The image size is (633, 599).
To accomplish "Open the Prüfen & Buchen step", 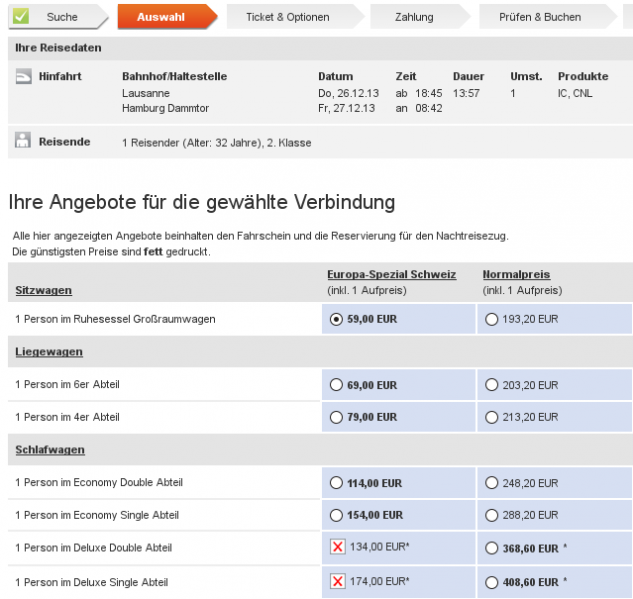I will pyautogui.click(x=541, y=17).
